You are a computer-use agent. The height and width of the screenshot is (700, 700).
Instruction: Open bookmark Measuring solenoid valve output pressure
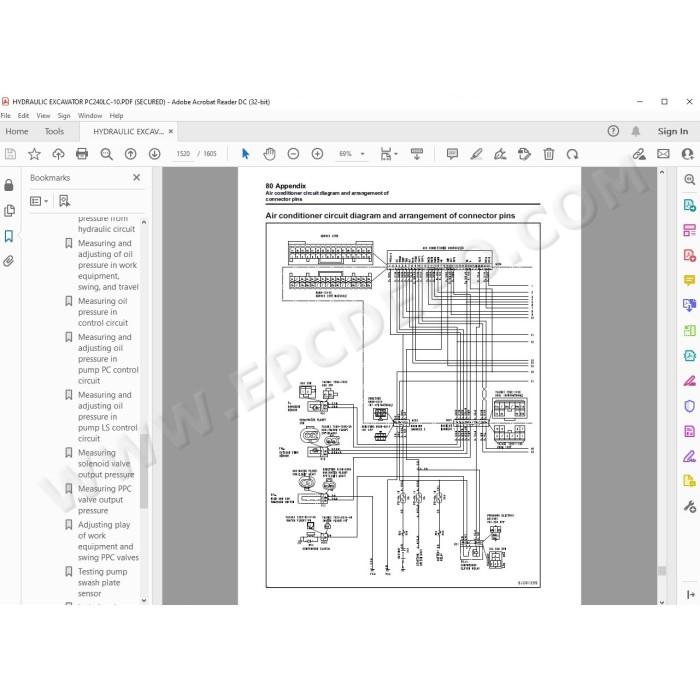point(106,463)
